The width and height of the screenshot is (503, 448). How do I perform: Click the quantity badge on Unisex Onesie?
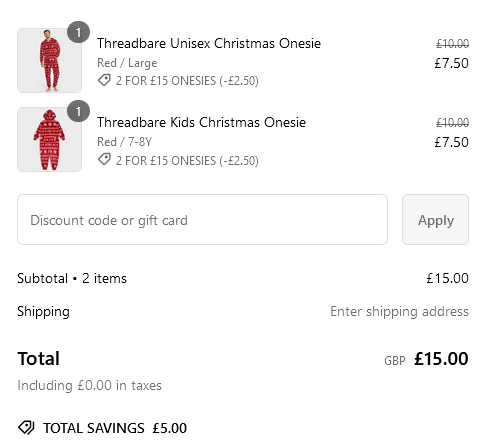pos(78,32)
